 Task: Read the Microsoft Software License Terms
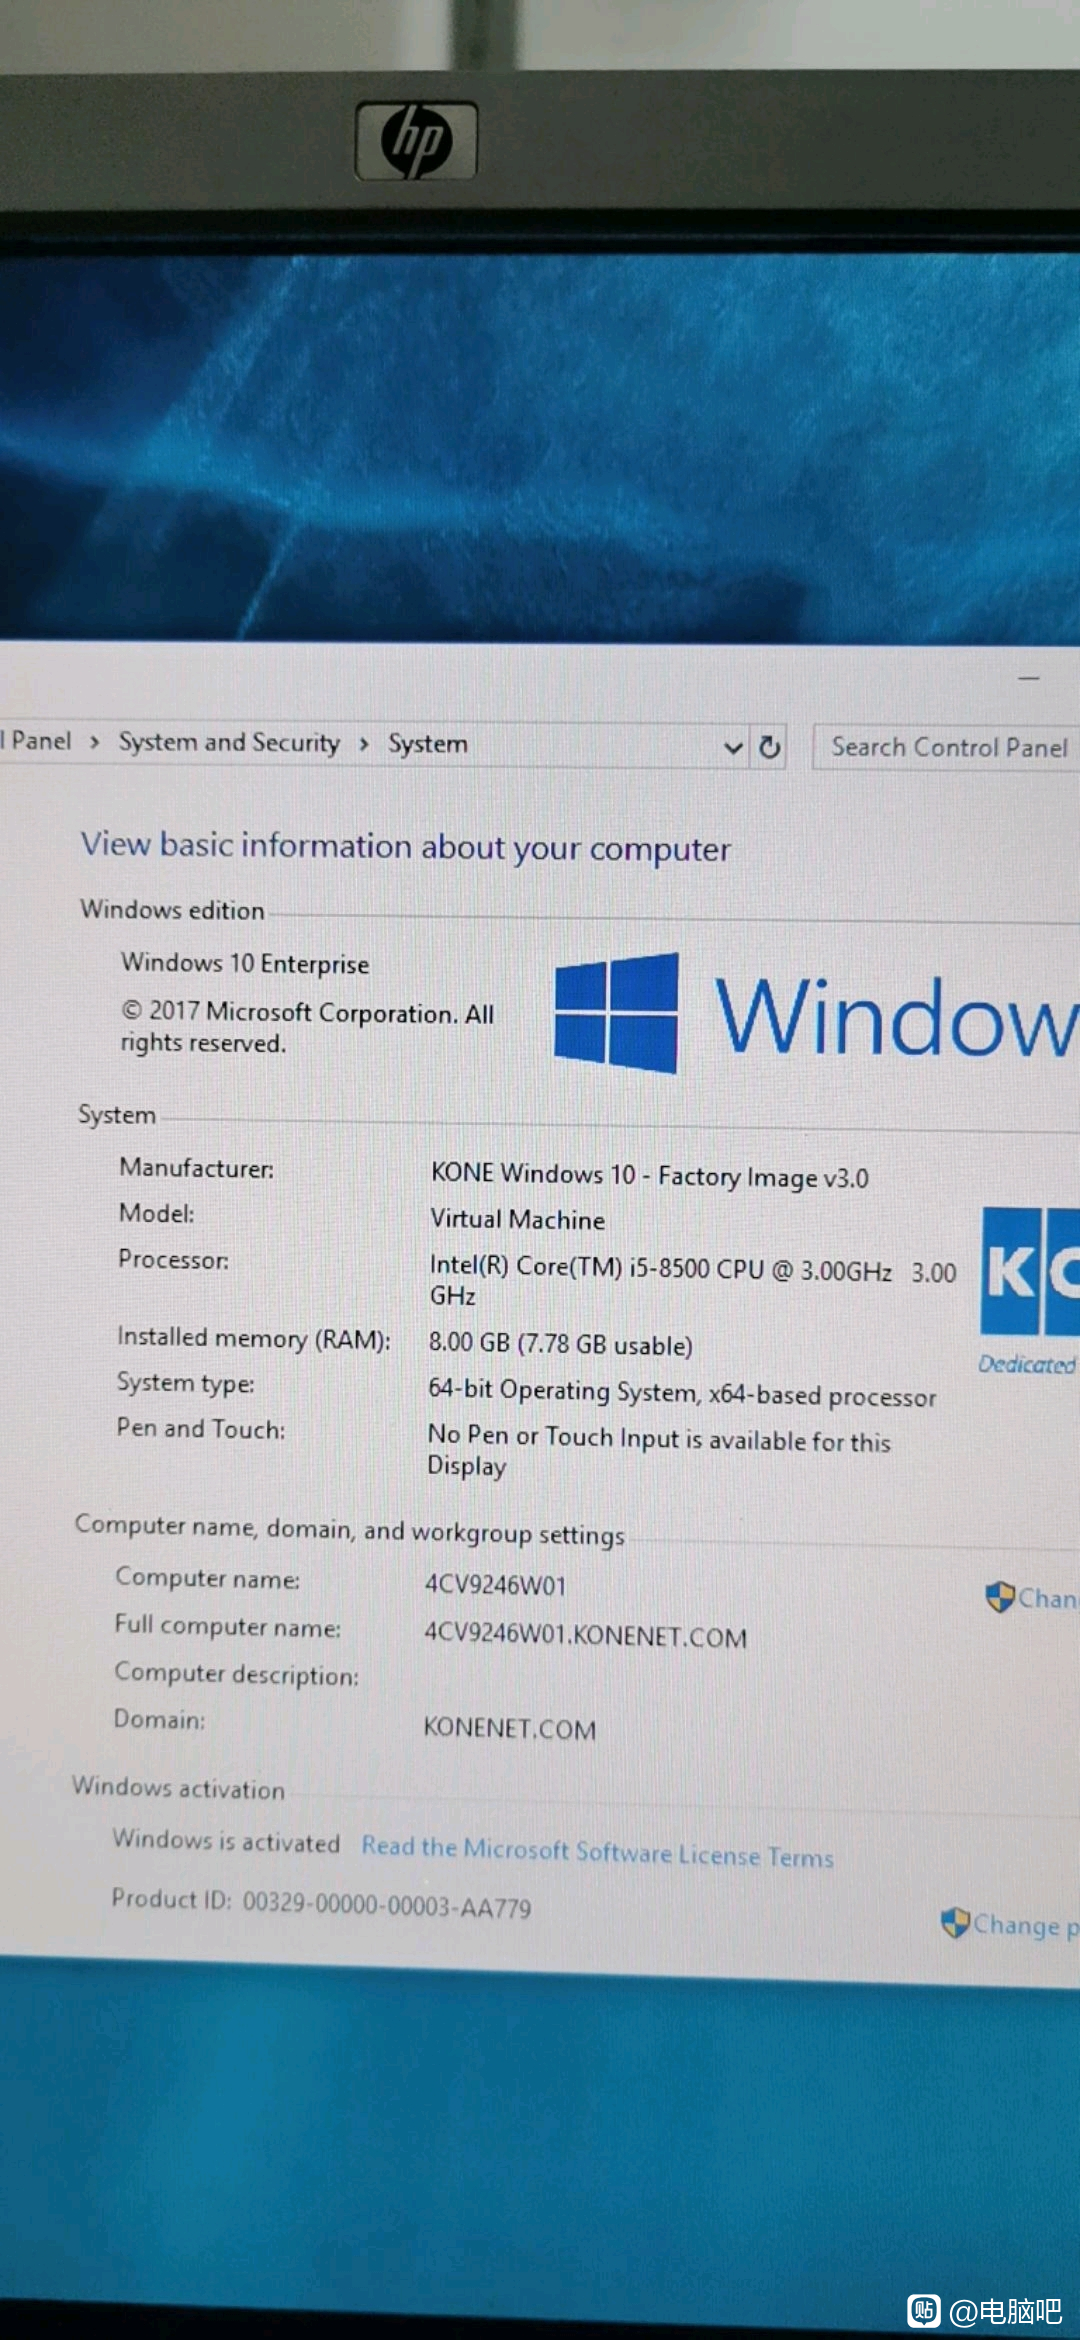point(597,1851)
